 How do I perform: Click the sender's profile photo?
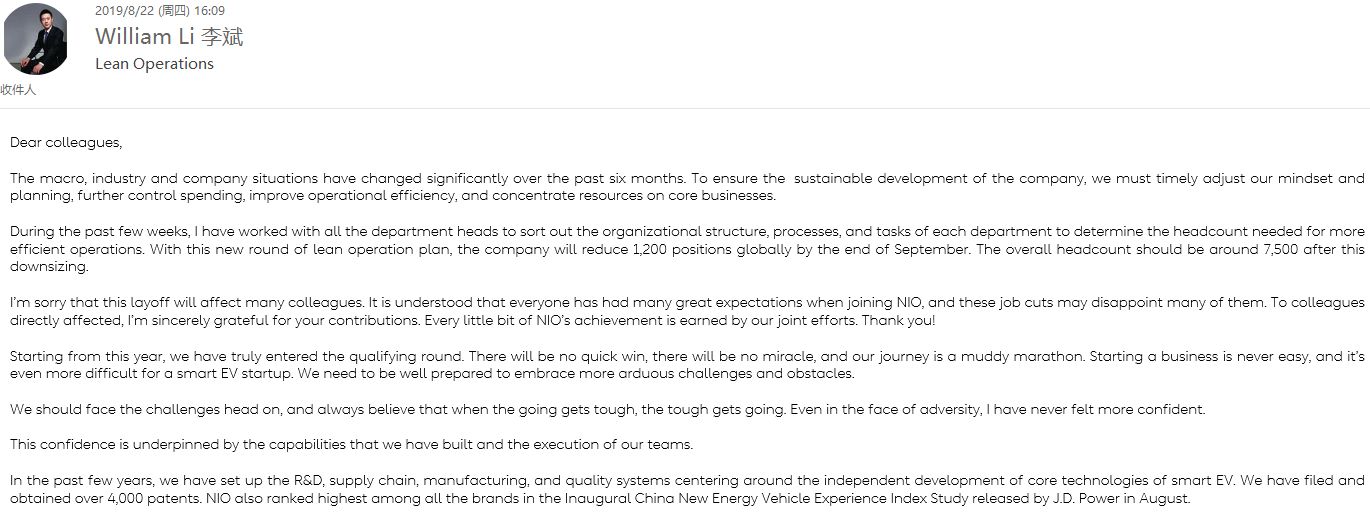point(36,39)
